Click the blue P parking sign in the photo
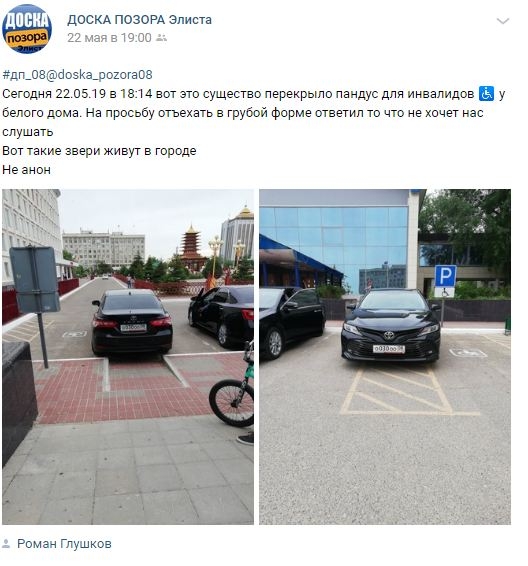528x566 pixels. pyautogui.click(x=445, y=277)
